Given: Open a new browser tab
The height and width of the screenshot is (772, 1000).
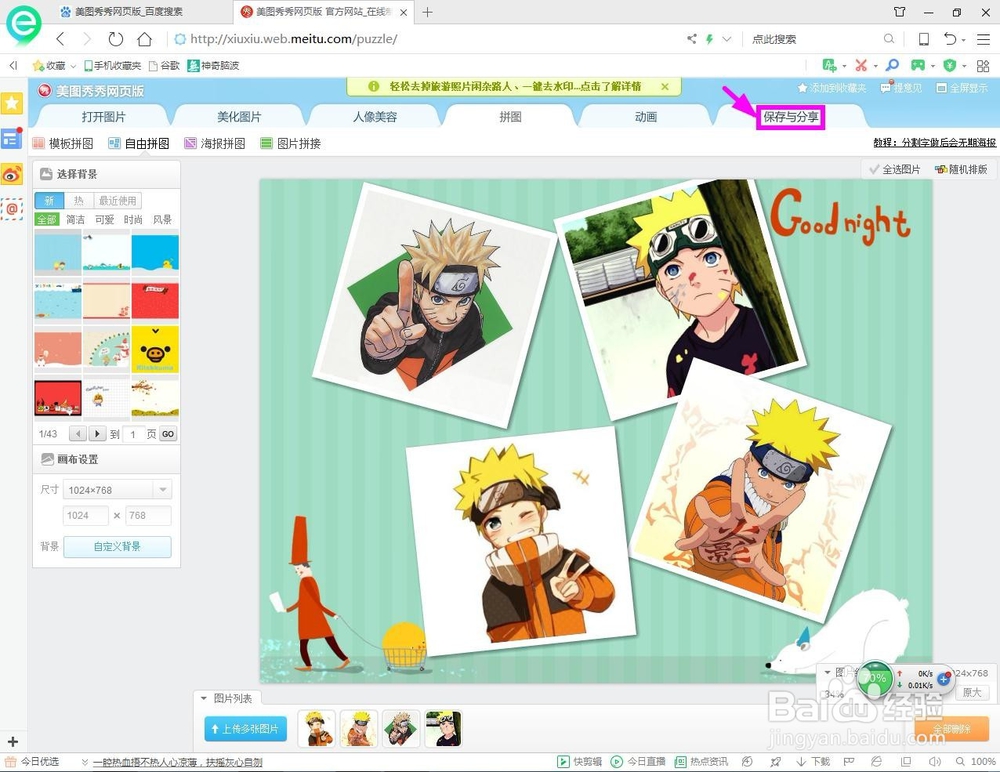Looking at the screenshot, I should (427, 12).
